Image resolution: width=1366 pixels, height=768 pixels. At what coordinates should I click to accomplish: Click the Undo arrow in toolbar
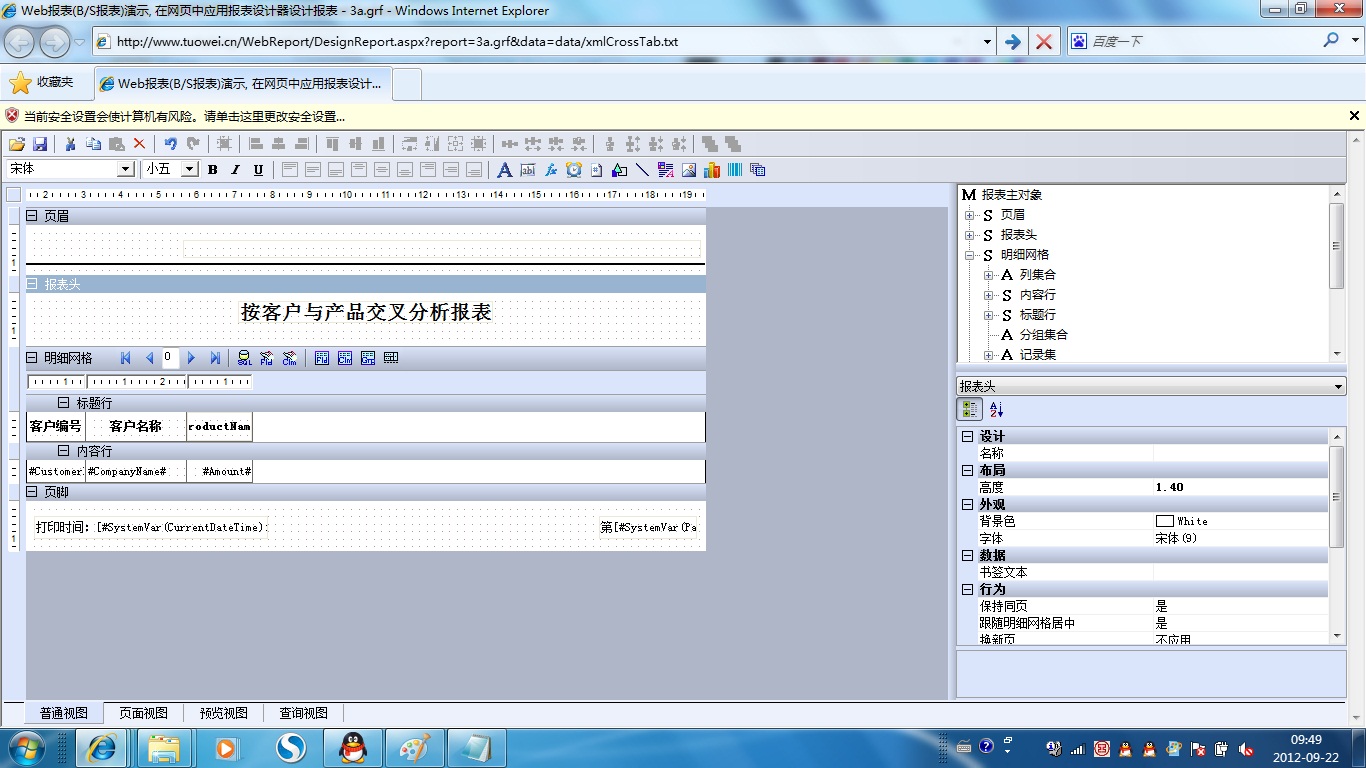[170, 144]
